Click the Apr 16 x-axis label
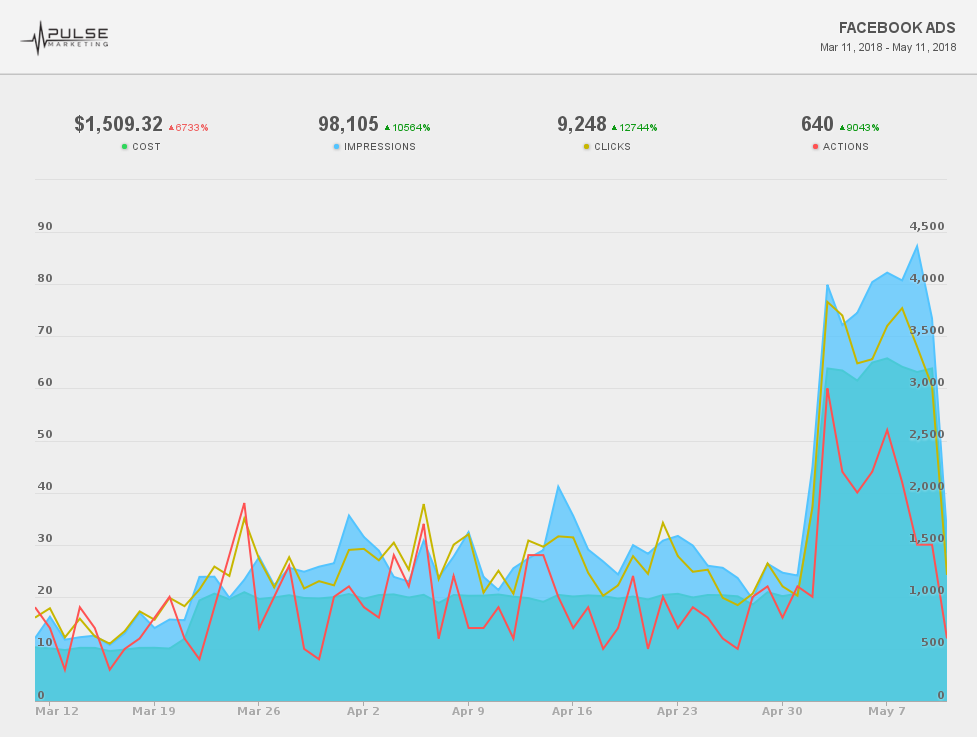Viewport: 977px width, 737px height. pos(572,711)
